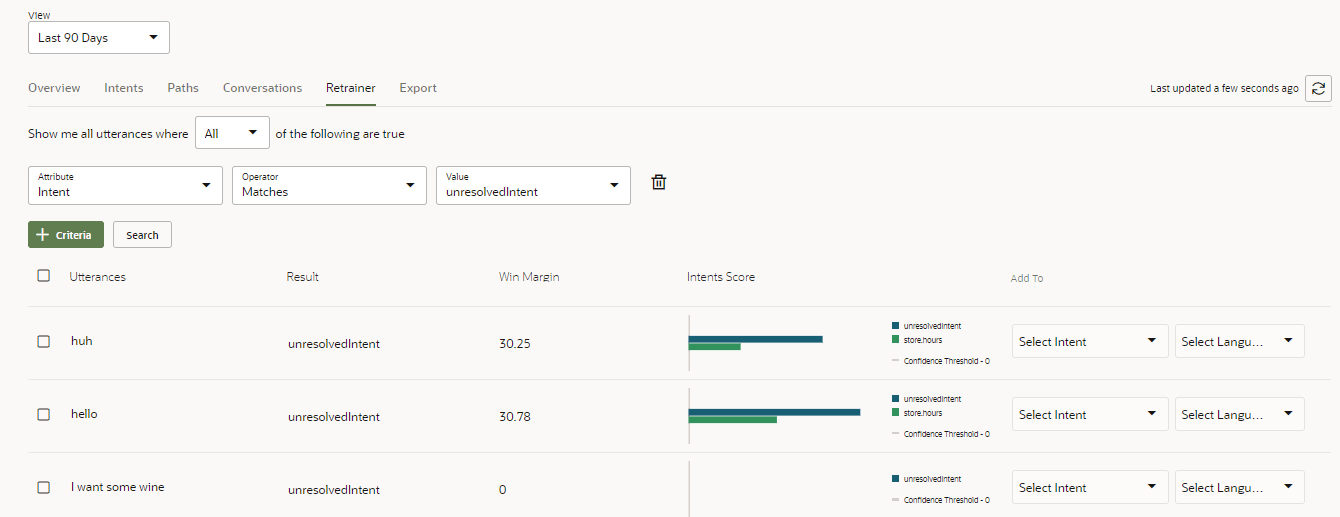
Task: Click the refresh icon beside Last updated
Action: point(1318,89)
